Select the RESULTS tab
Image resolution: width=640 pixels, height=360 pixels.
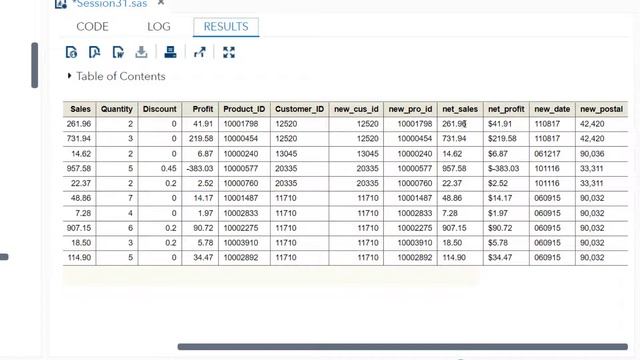(x=226, y=27)
